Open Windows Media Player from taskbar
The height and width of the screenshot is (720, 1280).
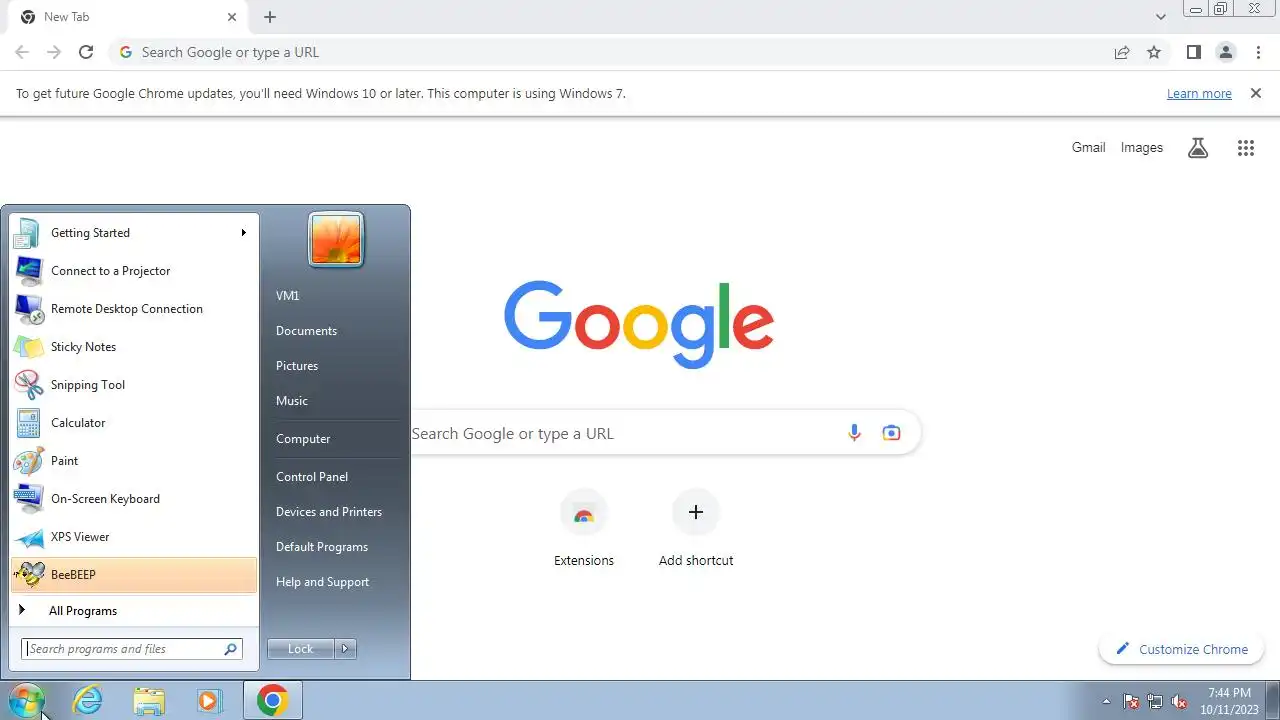208,701
